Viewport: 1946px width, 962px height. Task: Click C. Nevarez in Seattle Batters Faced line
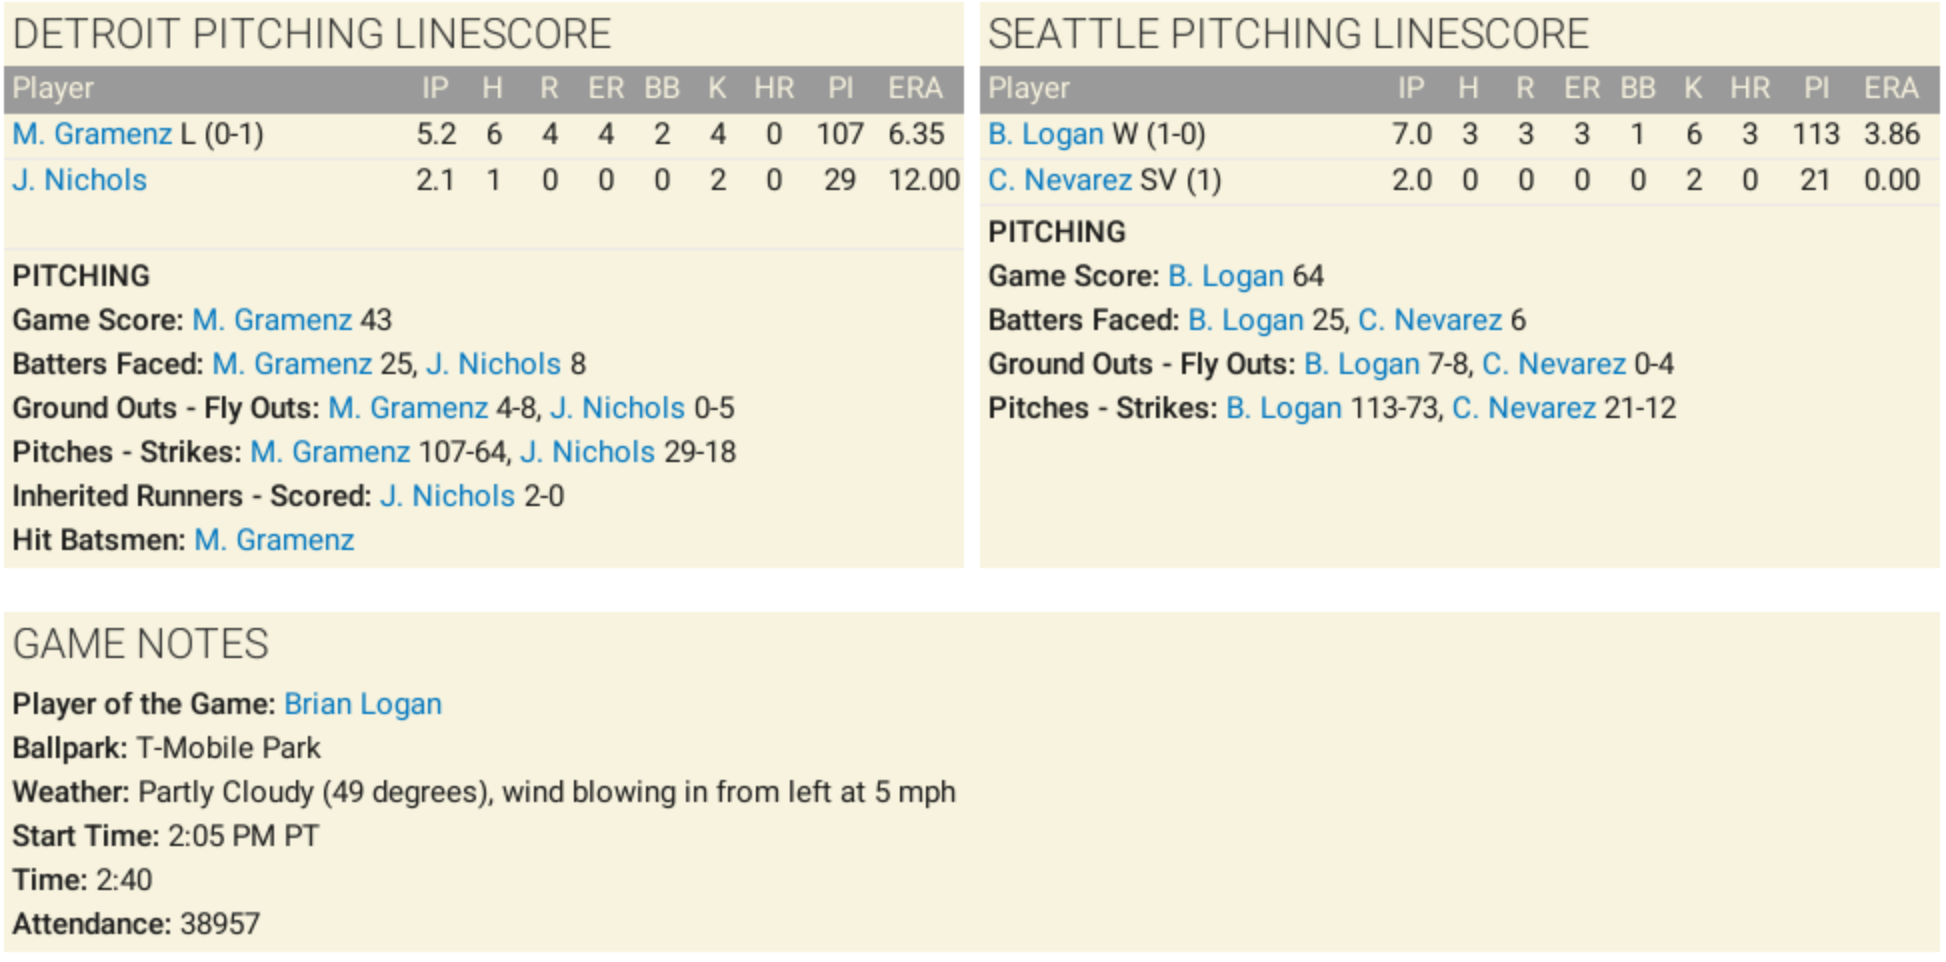click(x=1429, y=320)
